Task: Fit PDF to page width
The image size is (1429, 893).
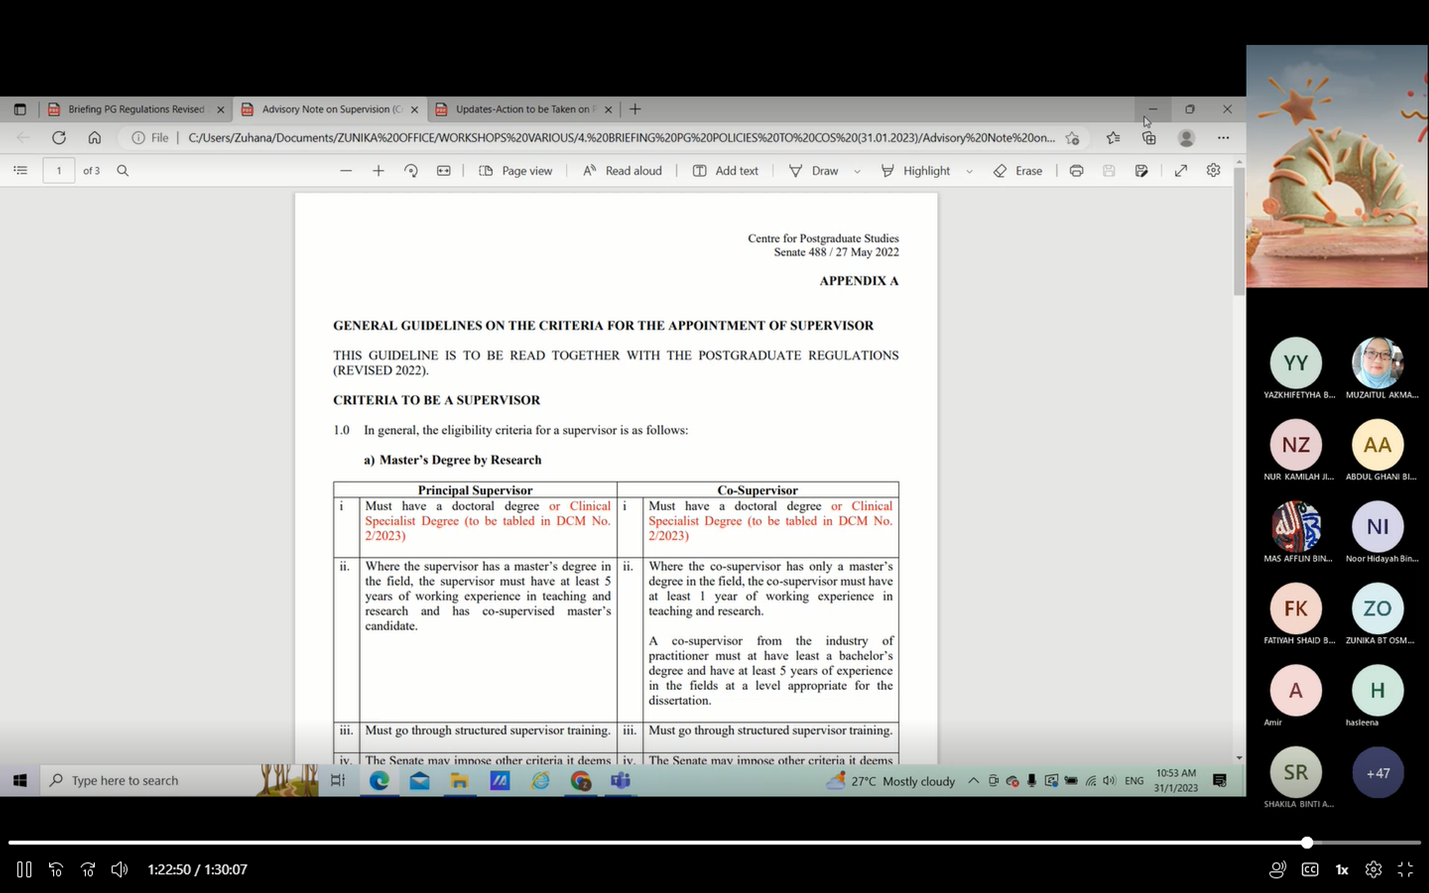Action: point(444,171)
